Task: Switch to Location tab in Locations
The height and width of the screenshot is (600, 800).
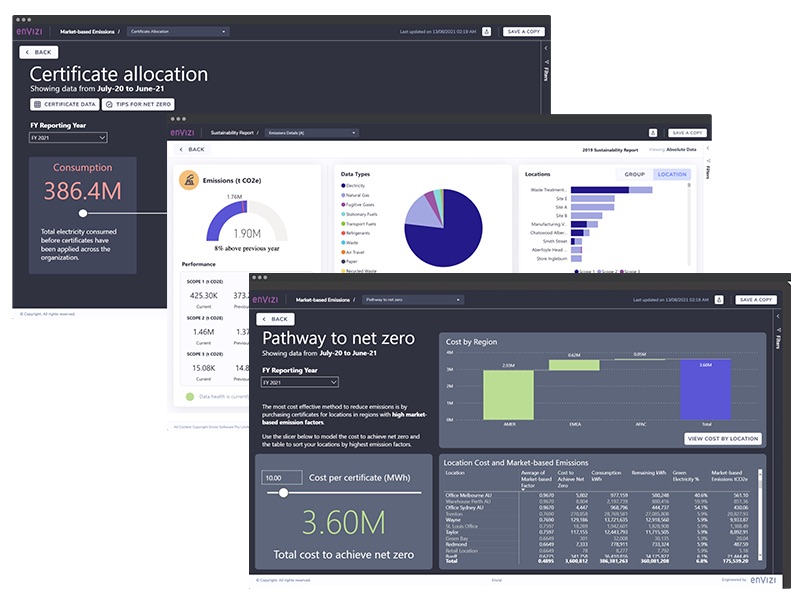Action: click(672, 174)
